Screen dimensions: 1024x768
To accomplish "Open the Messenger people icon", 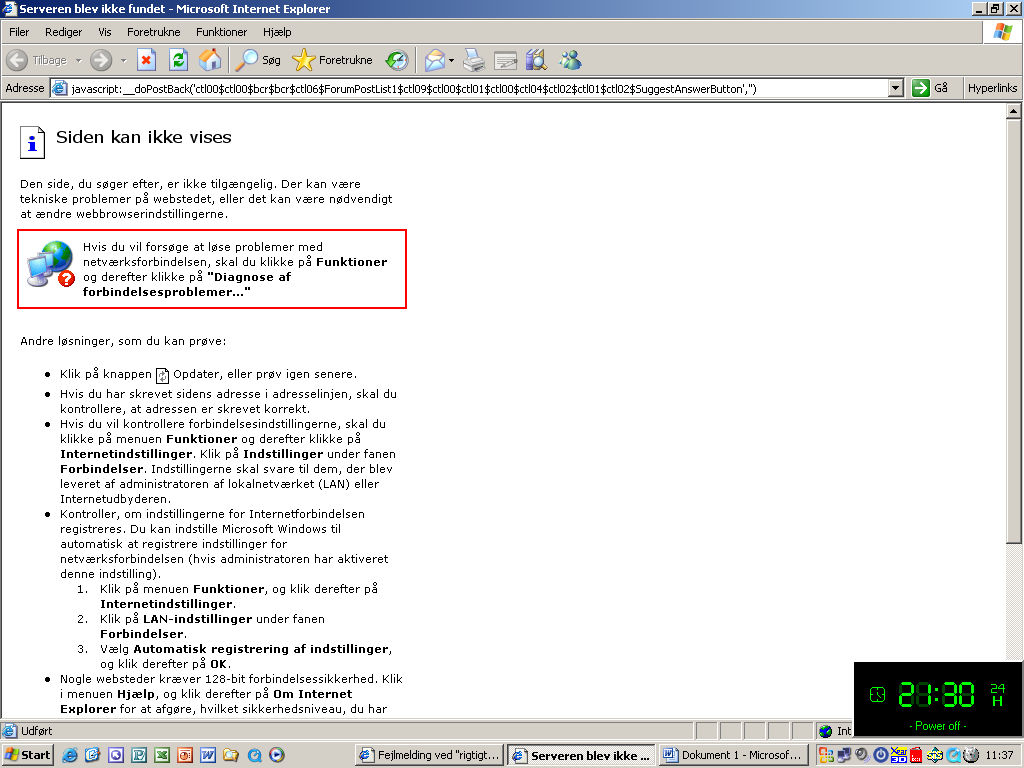I will [x=570, y=60].
